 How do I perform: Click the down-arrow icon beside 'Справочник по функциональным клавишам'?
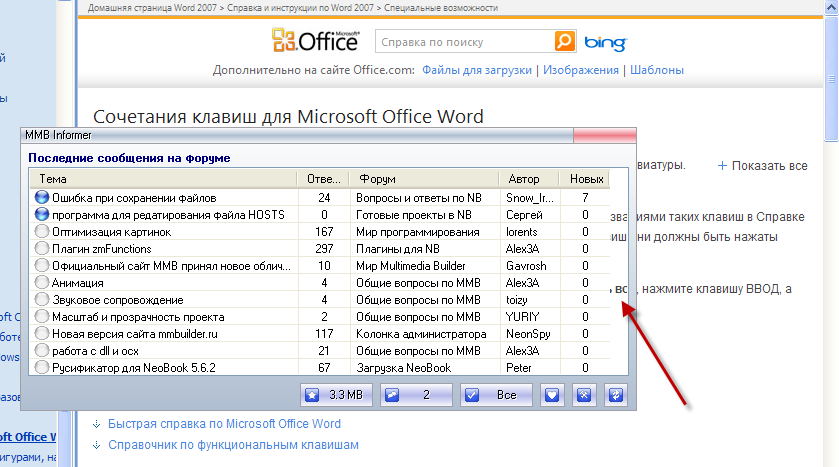click(96, 445)
